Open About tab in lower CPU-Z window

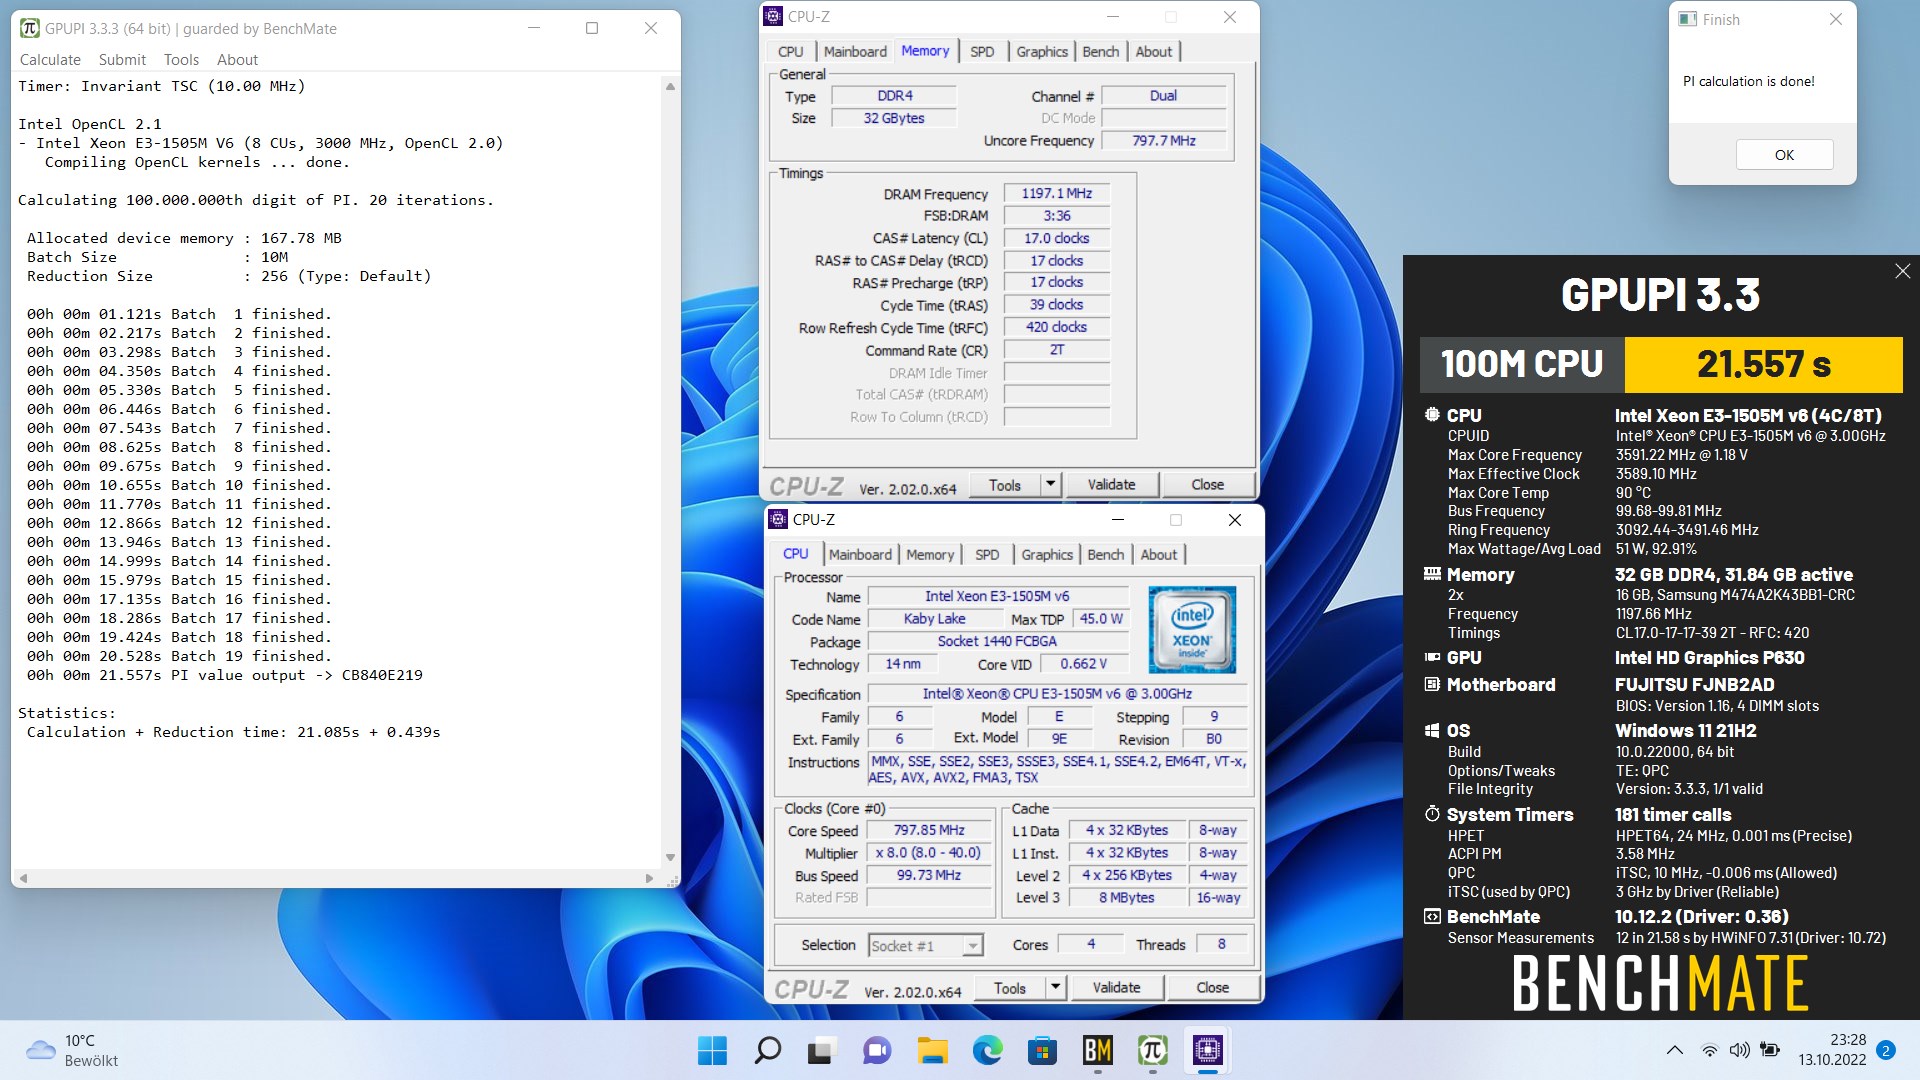pos(1159,555)
